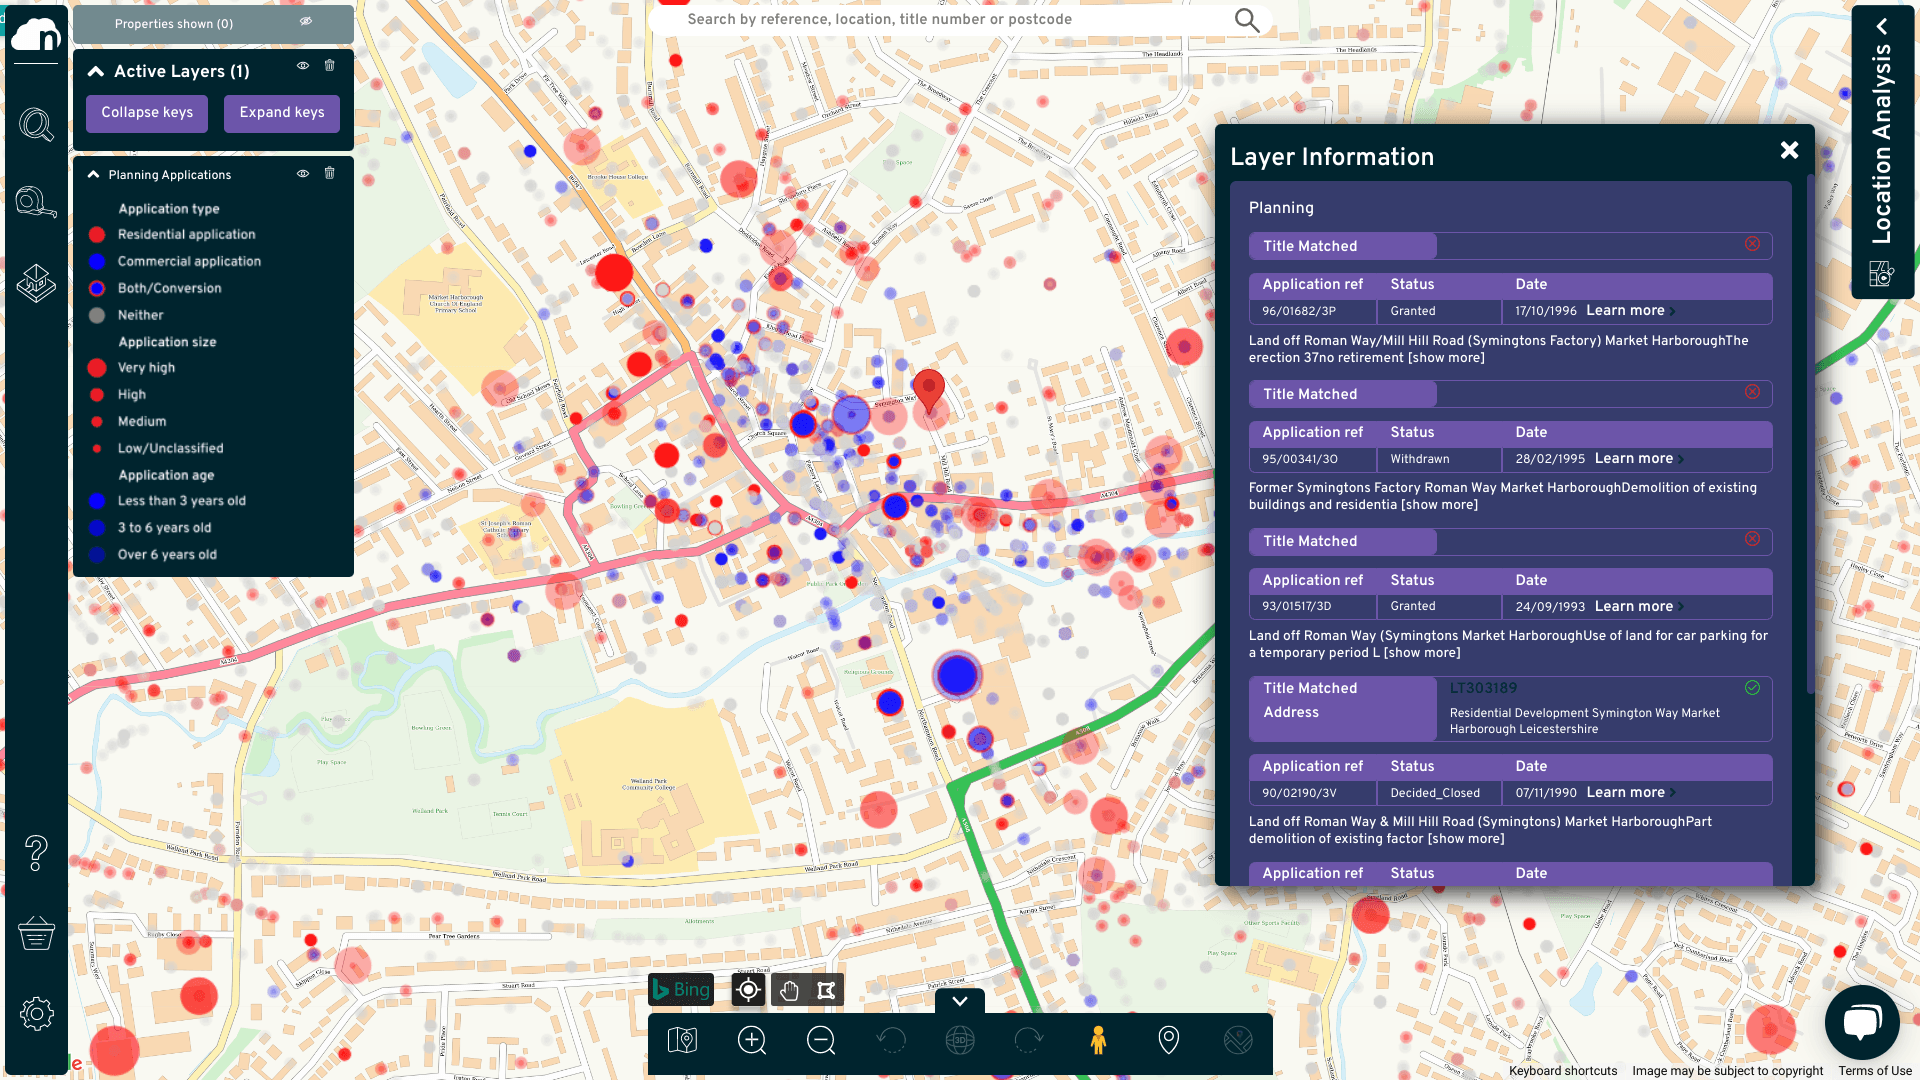Toggle Planning Applications layer visibility eye
The height and width of the screenshot is (1080, 1920).
303,174
